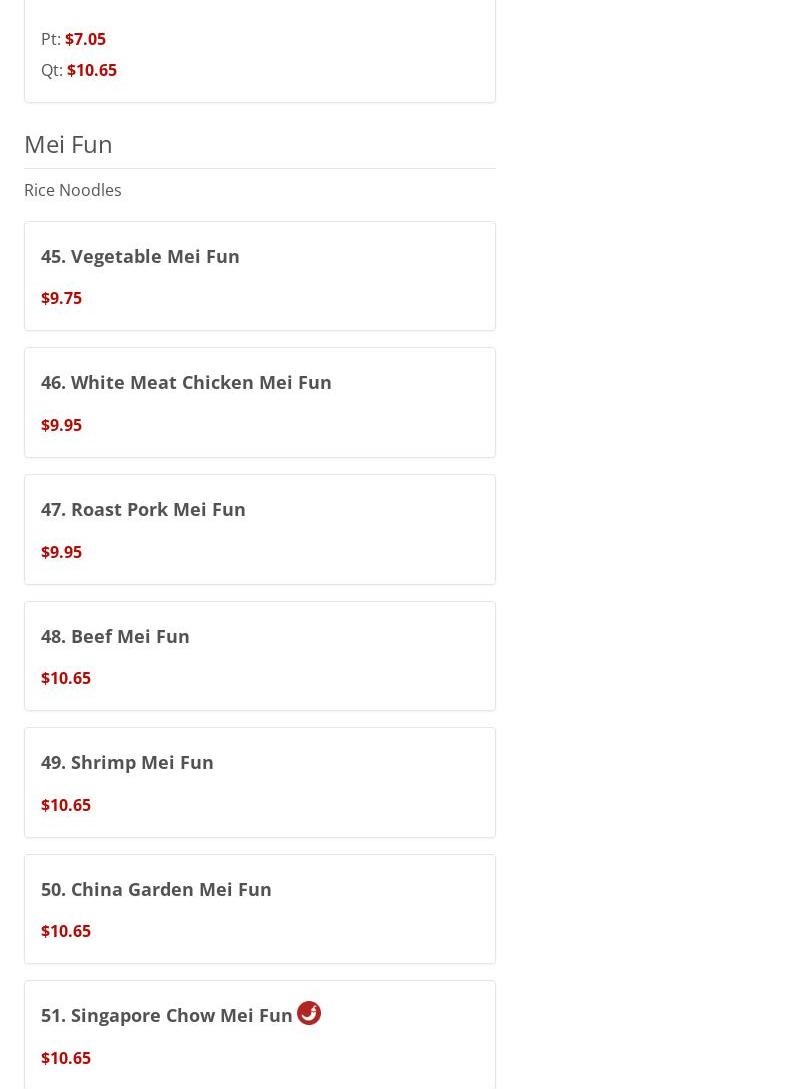The height and width of the screenshot is (1089, 785).
Task: Choose 47. Roast Pork Mei Fun
Action: point(143,509)
